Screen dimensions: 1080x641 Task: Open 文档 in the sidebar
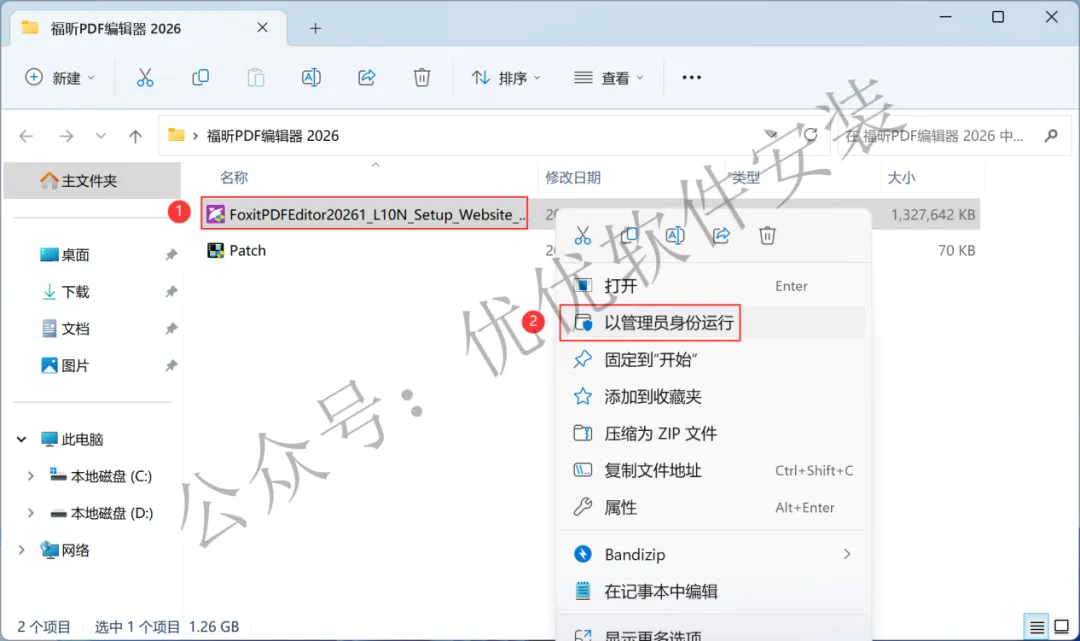[x=75, y=328]
